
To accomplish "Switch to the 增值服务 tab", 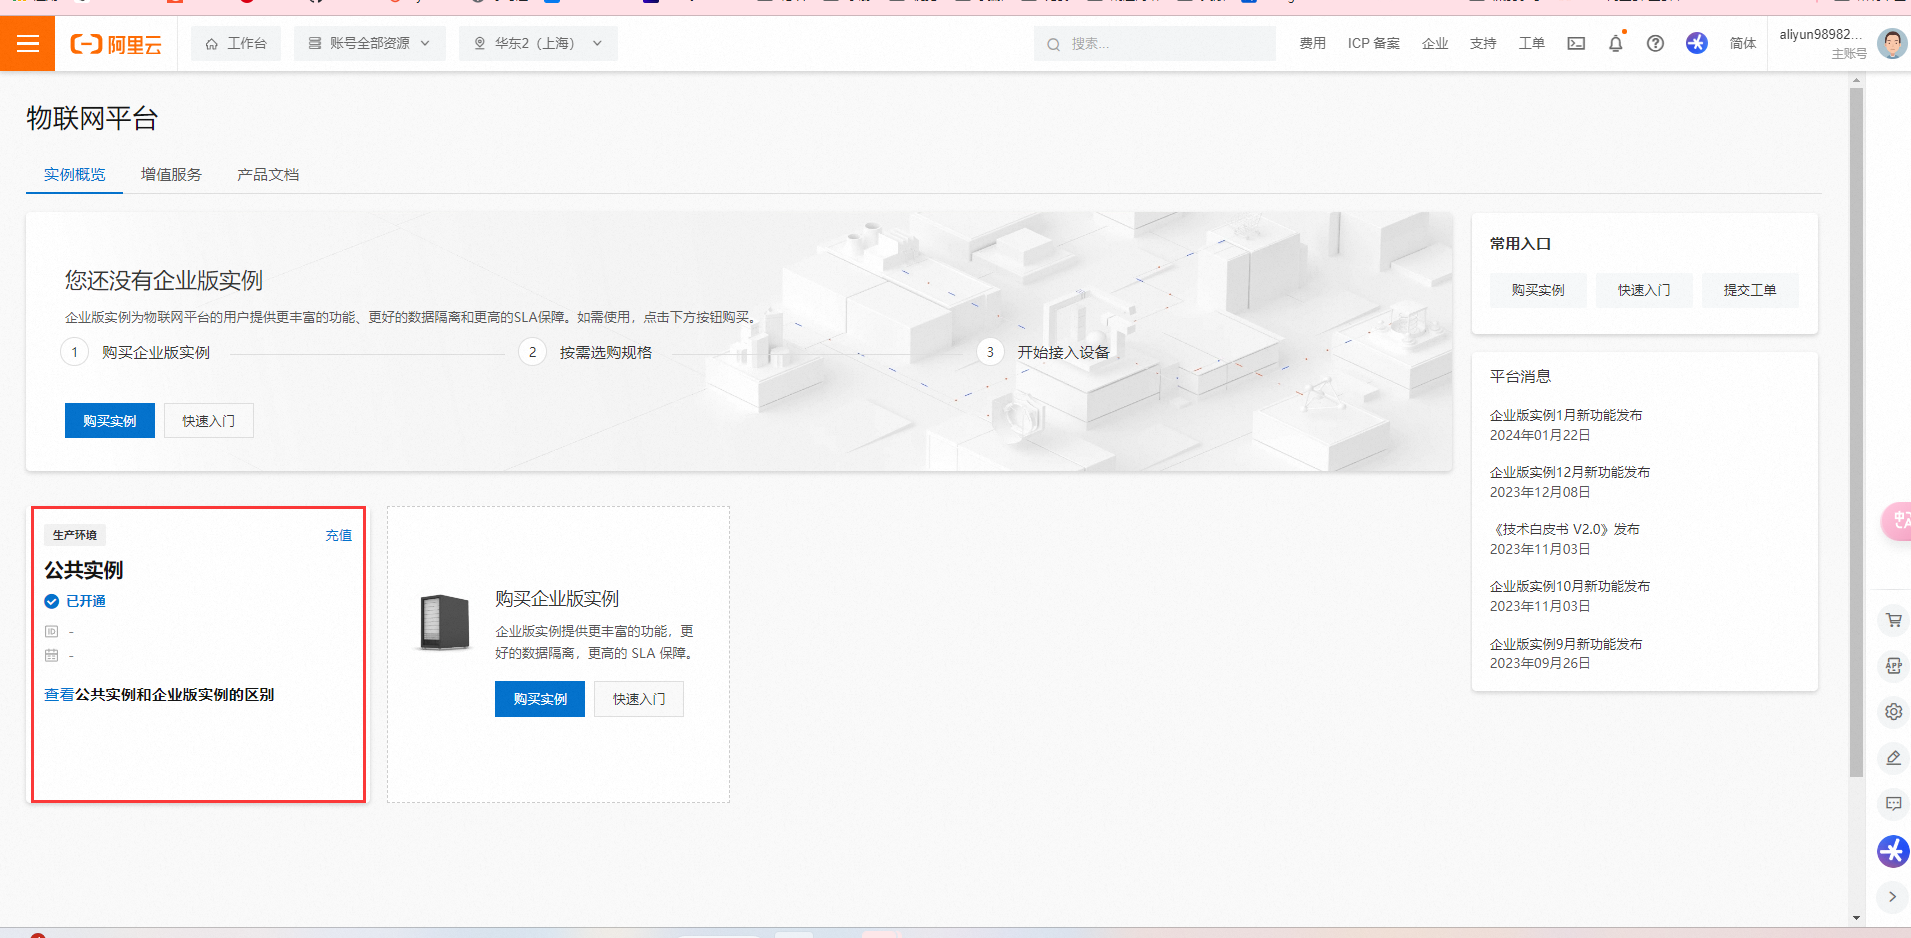I will point(171,175).
